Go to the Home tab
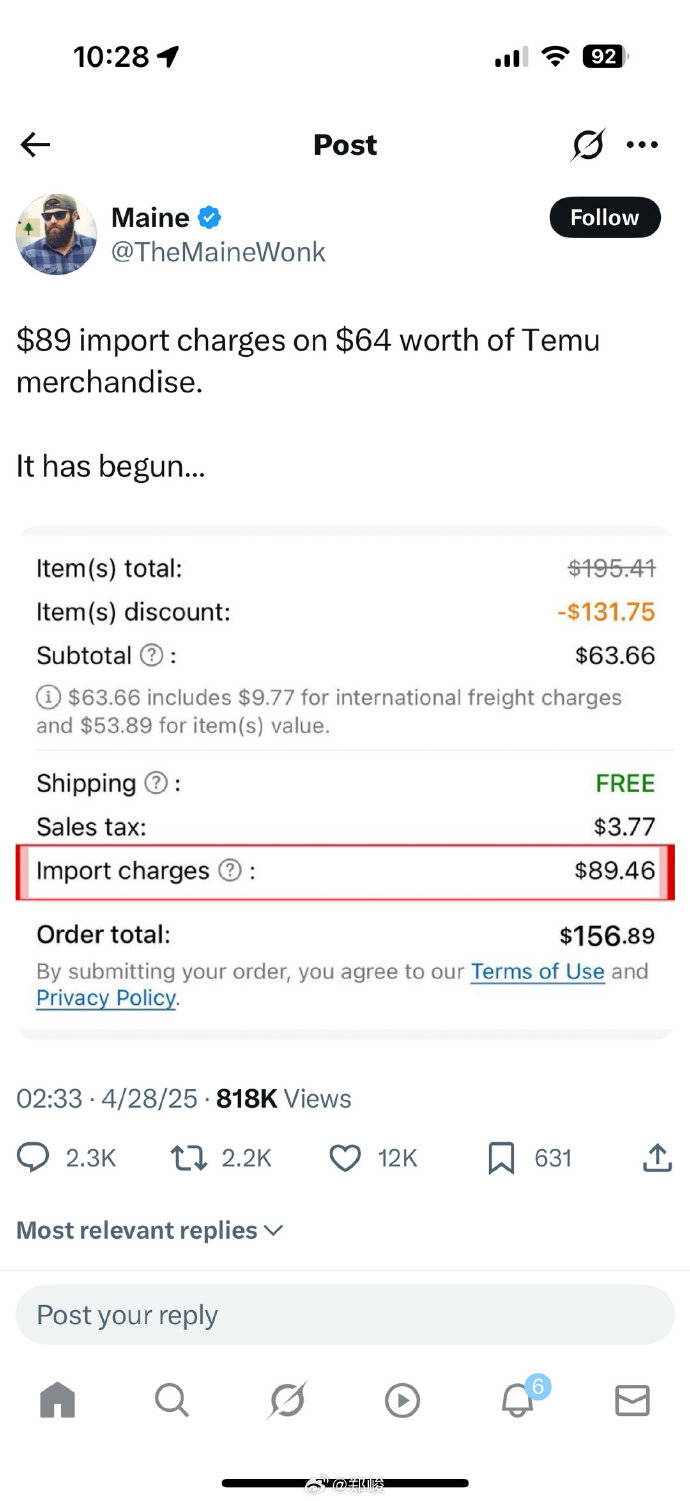 tap(57, 1400)
